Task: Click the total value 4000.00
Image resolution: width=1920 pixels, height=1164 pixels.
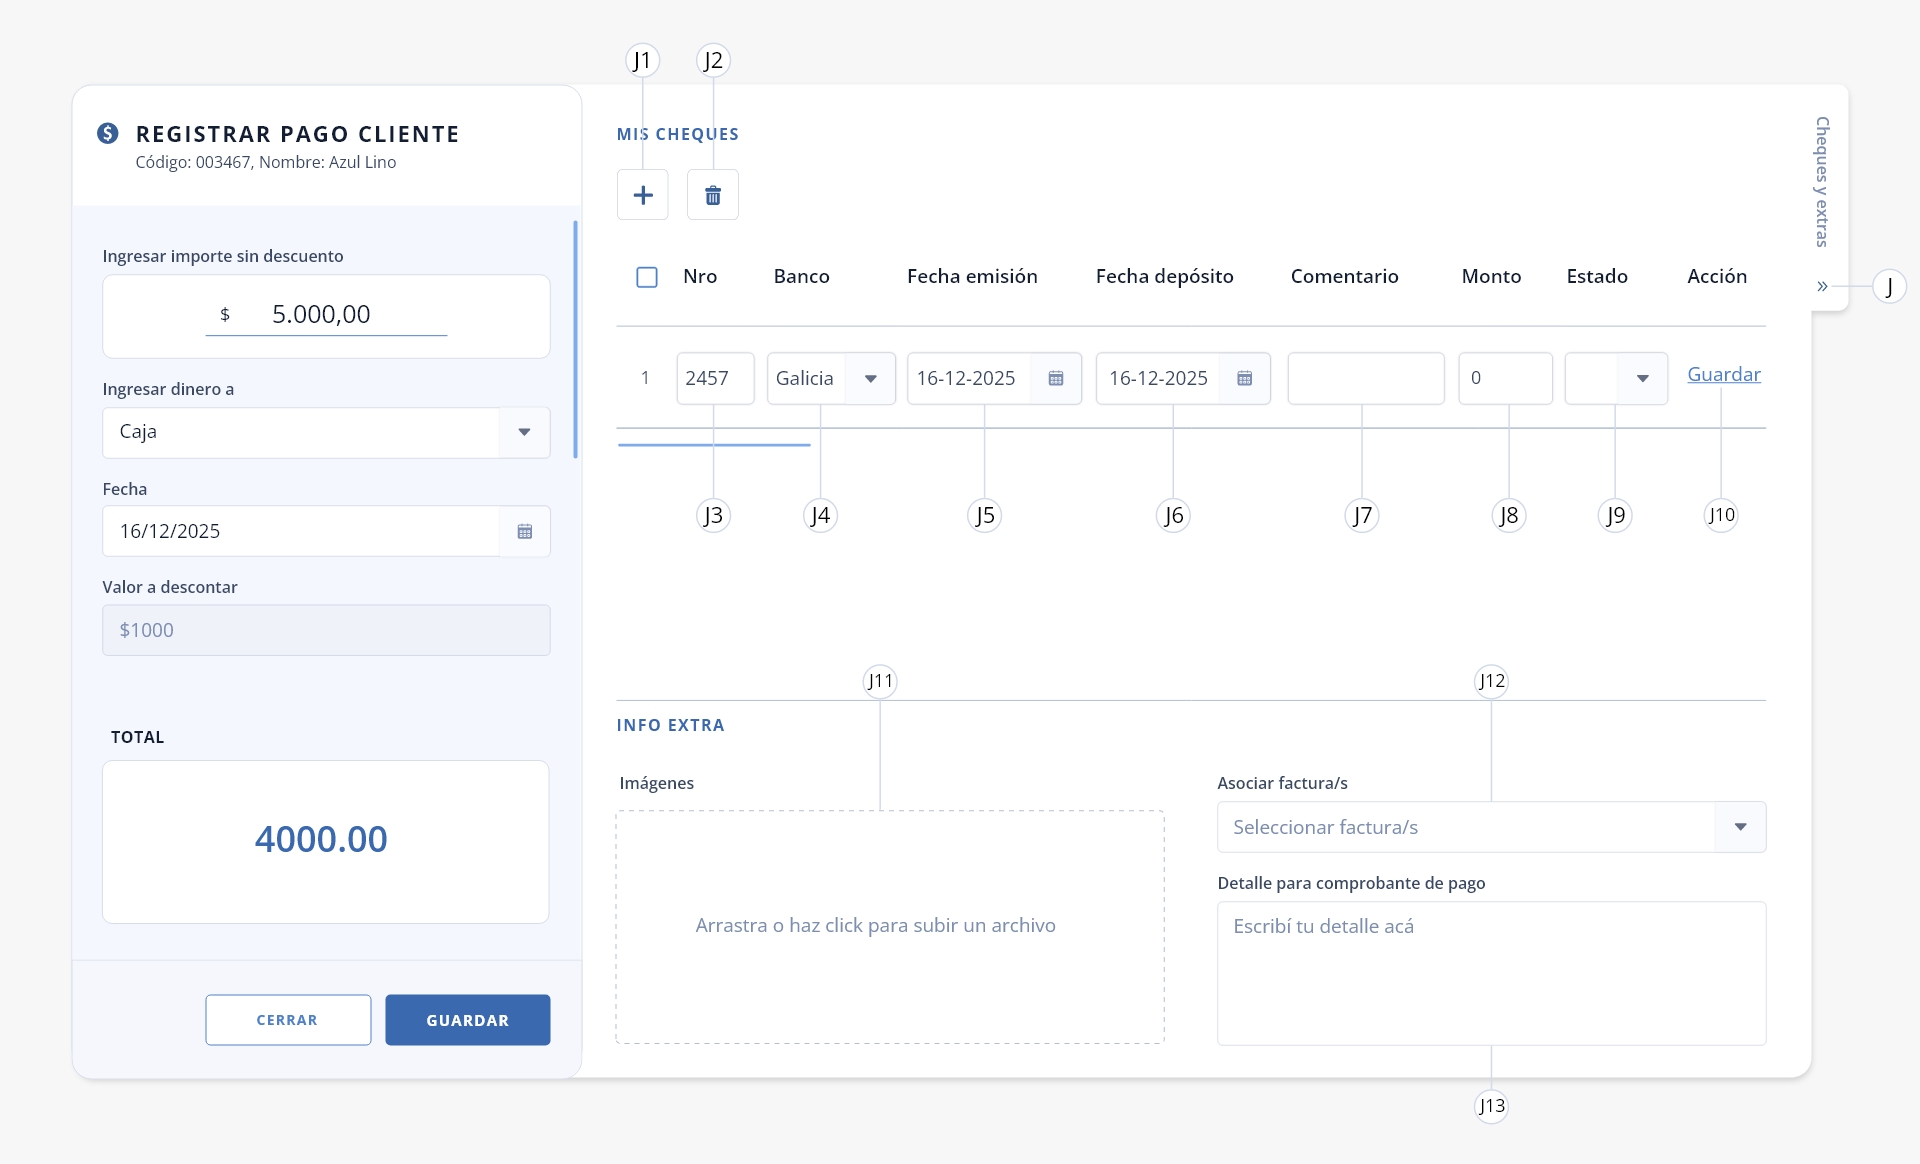Action: pyautogui.click(x=321, y=839)
